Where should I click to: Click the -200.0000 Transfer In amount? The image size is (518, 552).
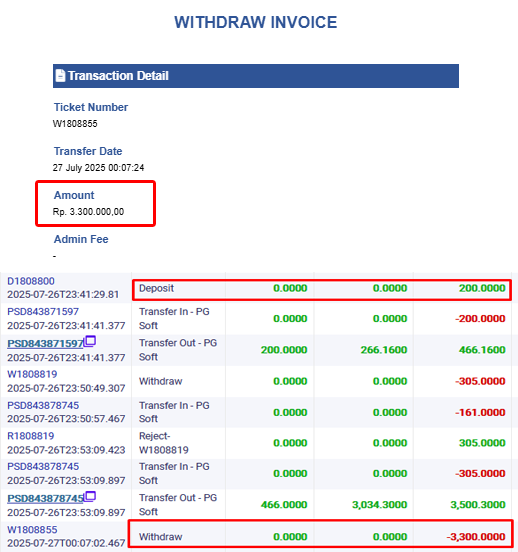480,319
